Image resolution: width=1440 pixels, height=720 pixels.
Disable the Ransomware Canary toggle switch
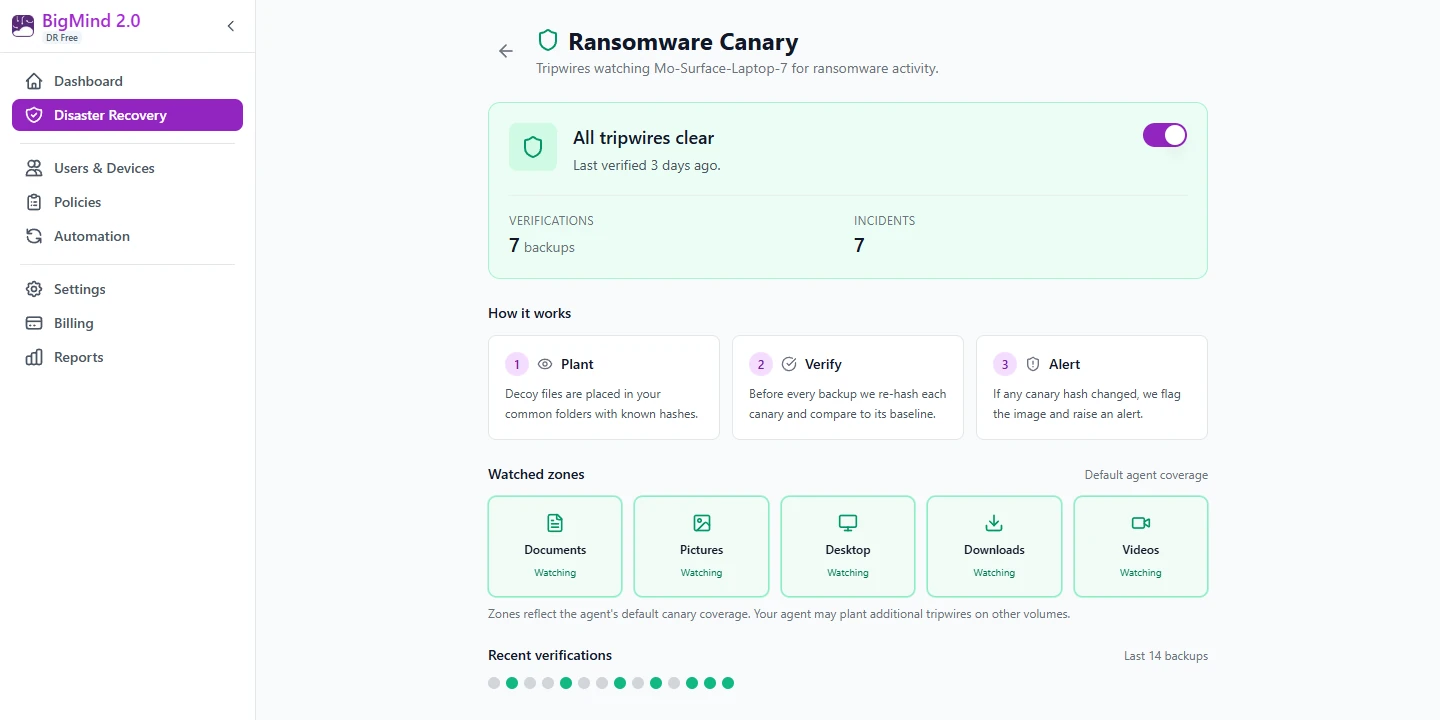click(x=1165, y=135)
